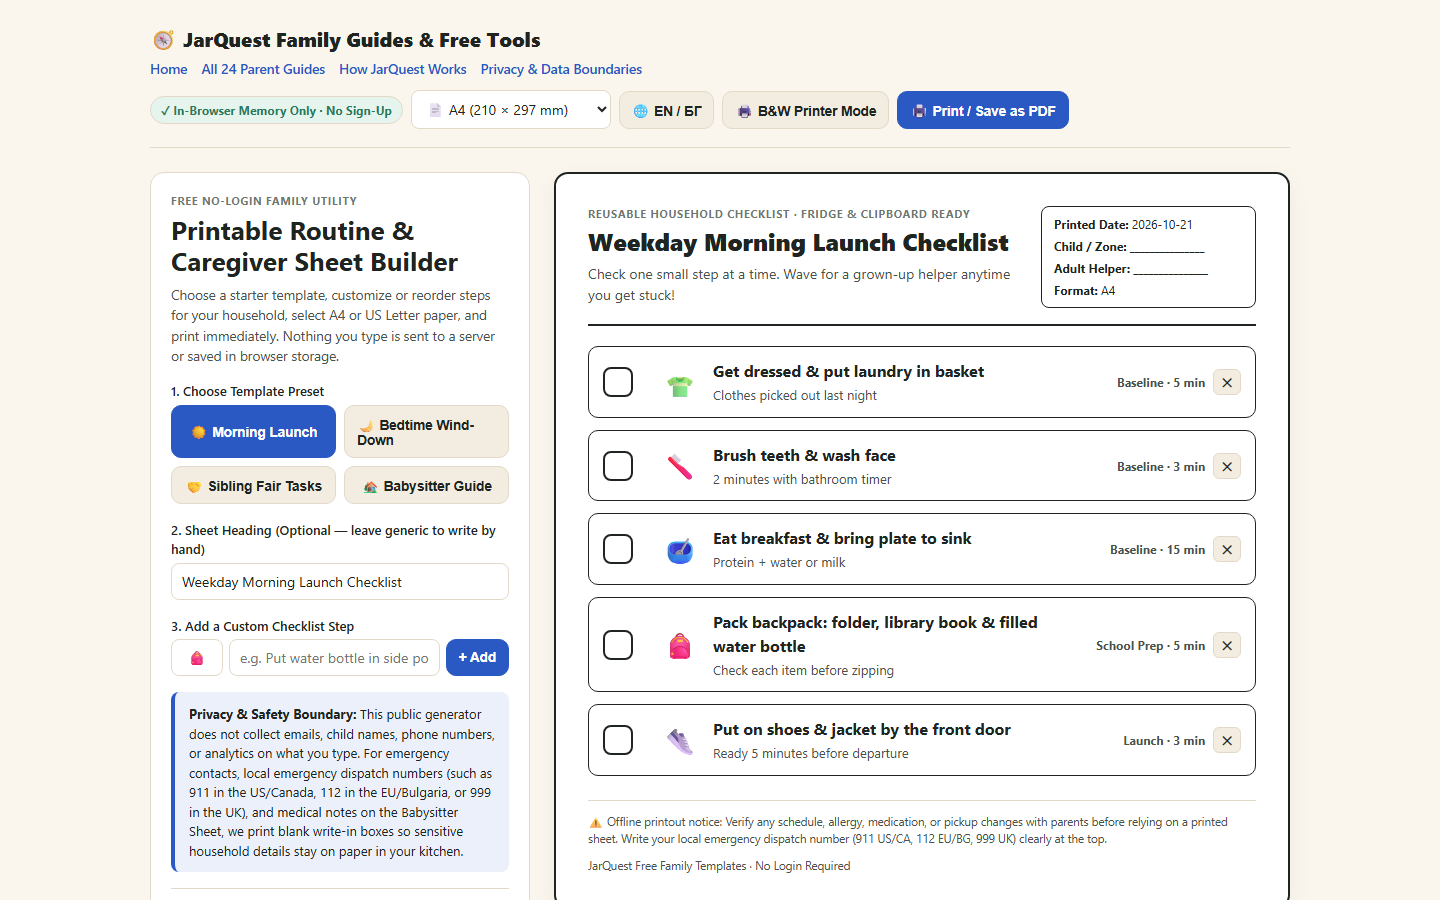Click 'Clothes picked out last night' note
This screenshot has height=900, width=1440.
pos(795,396)
